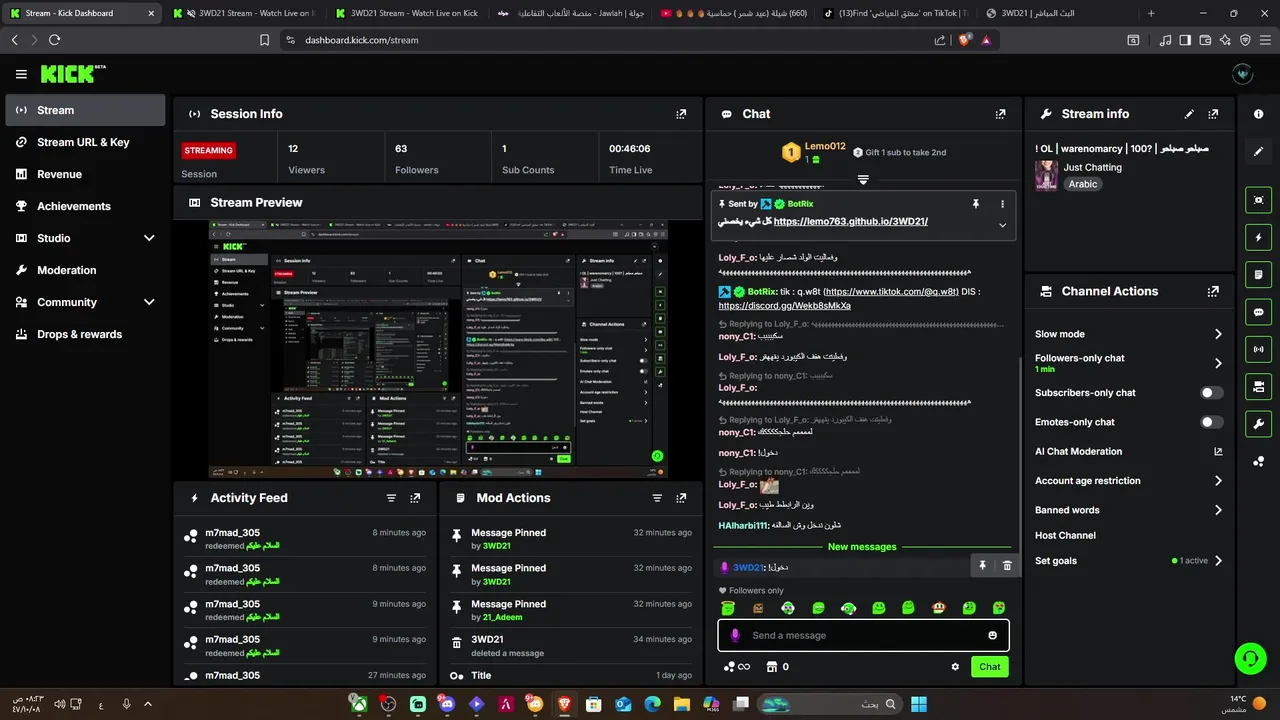Expand pinned message with down chevron
1280x720 pixels.
point(1002,225)
